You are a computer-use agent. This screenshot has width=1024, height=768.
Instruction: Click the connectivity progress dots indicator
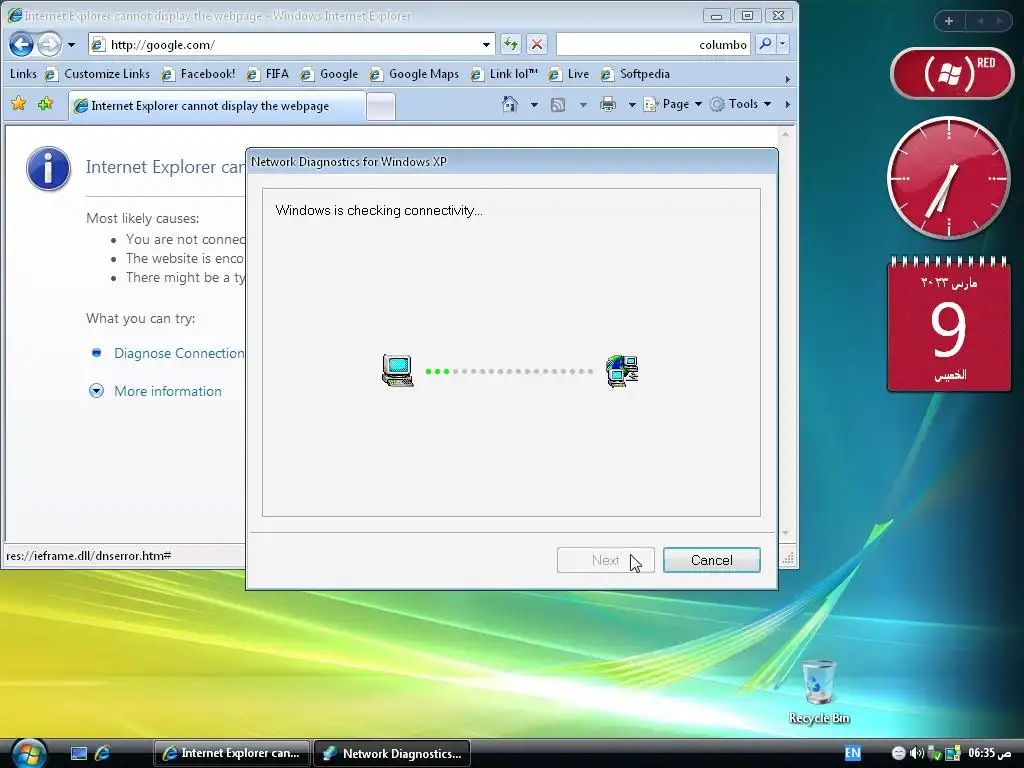(509, 371)
